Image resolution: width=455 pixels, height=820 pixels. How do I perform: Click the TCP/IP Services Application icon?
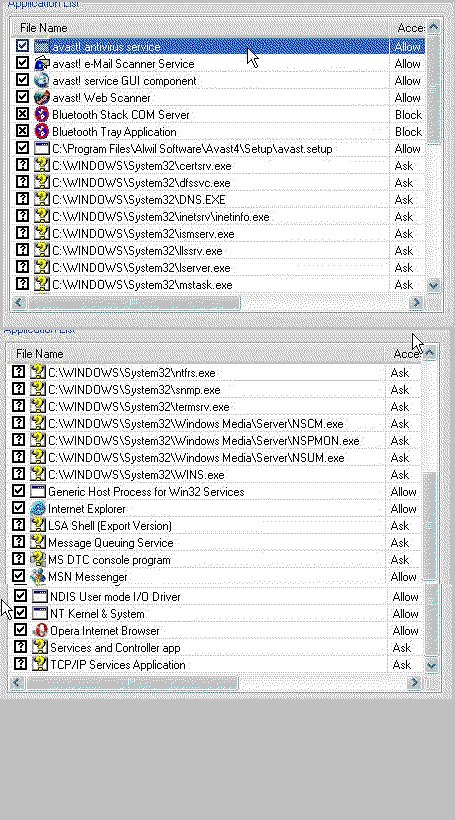[x=40, y=665]
